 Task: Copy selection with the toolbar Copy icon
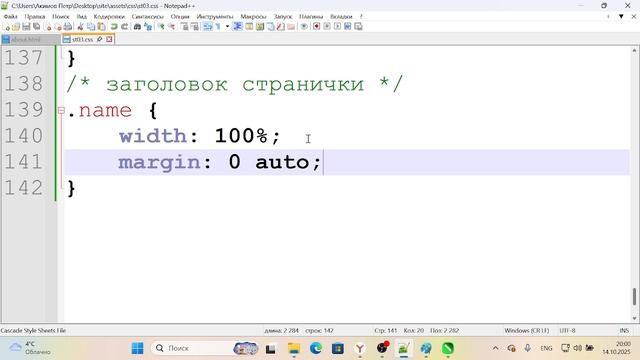coord(91,27)
